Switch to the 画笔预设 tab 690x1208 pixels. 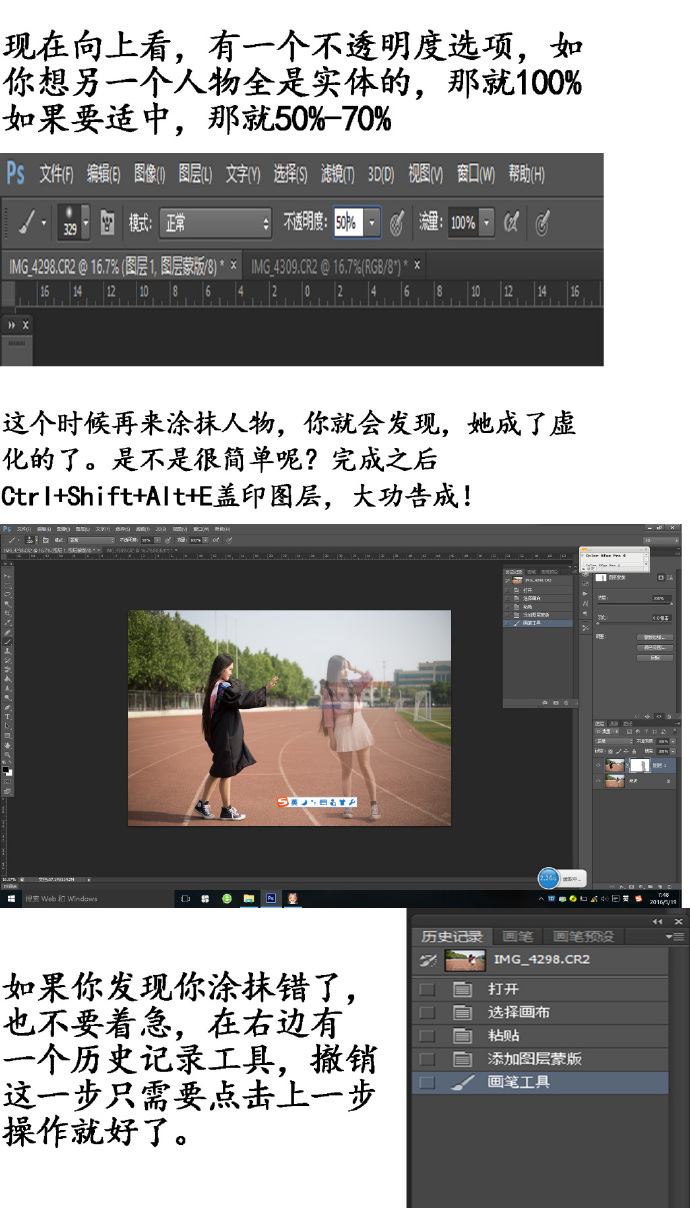coord(584,937)
